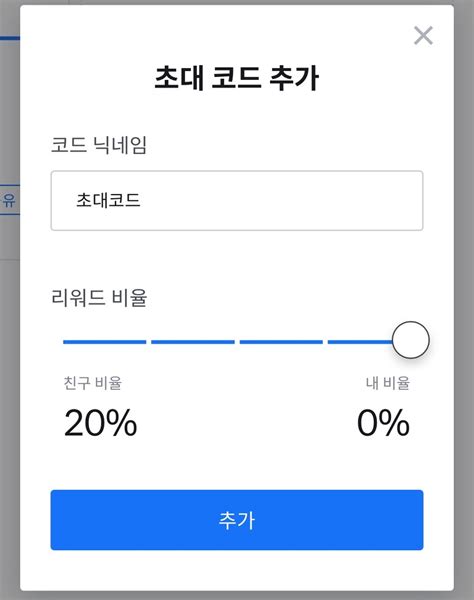Viewport: 474px width, 600px height.
Task: Click dimmed backdrop below the 유 tab
Action: [10, 421]
